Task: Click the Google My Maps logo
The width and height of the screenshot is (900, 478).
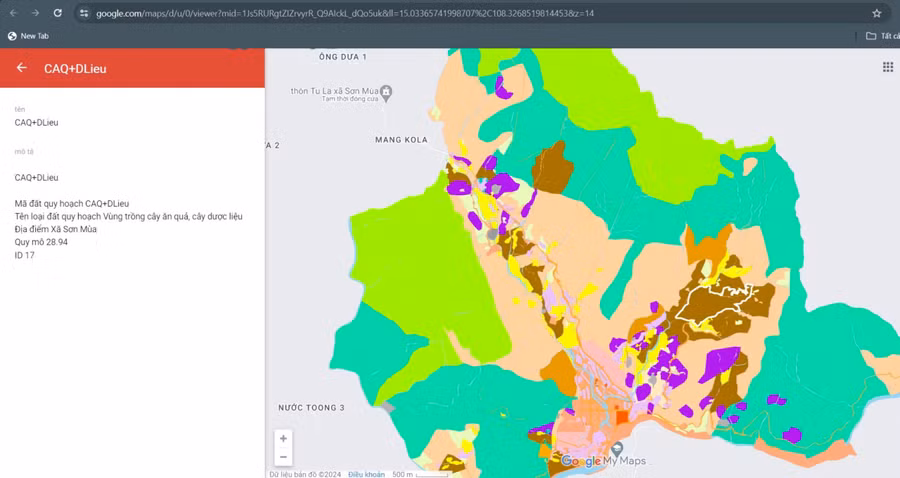Action: tap(603, 461)
